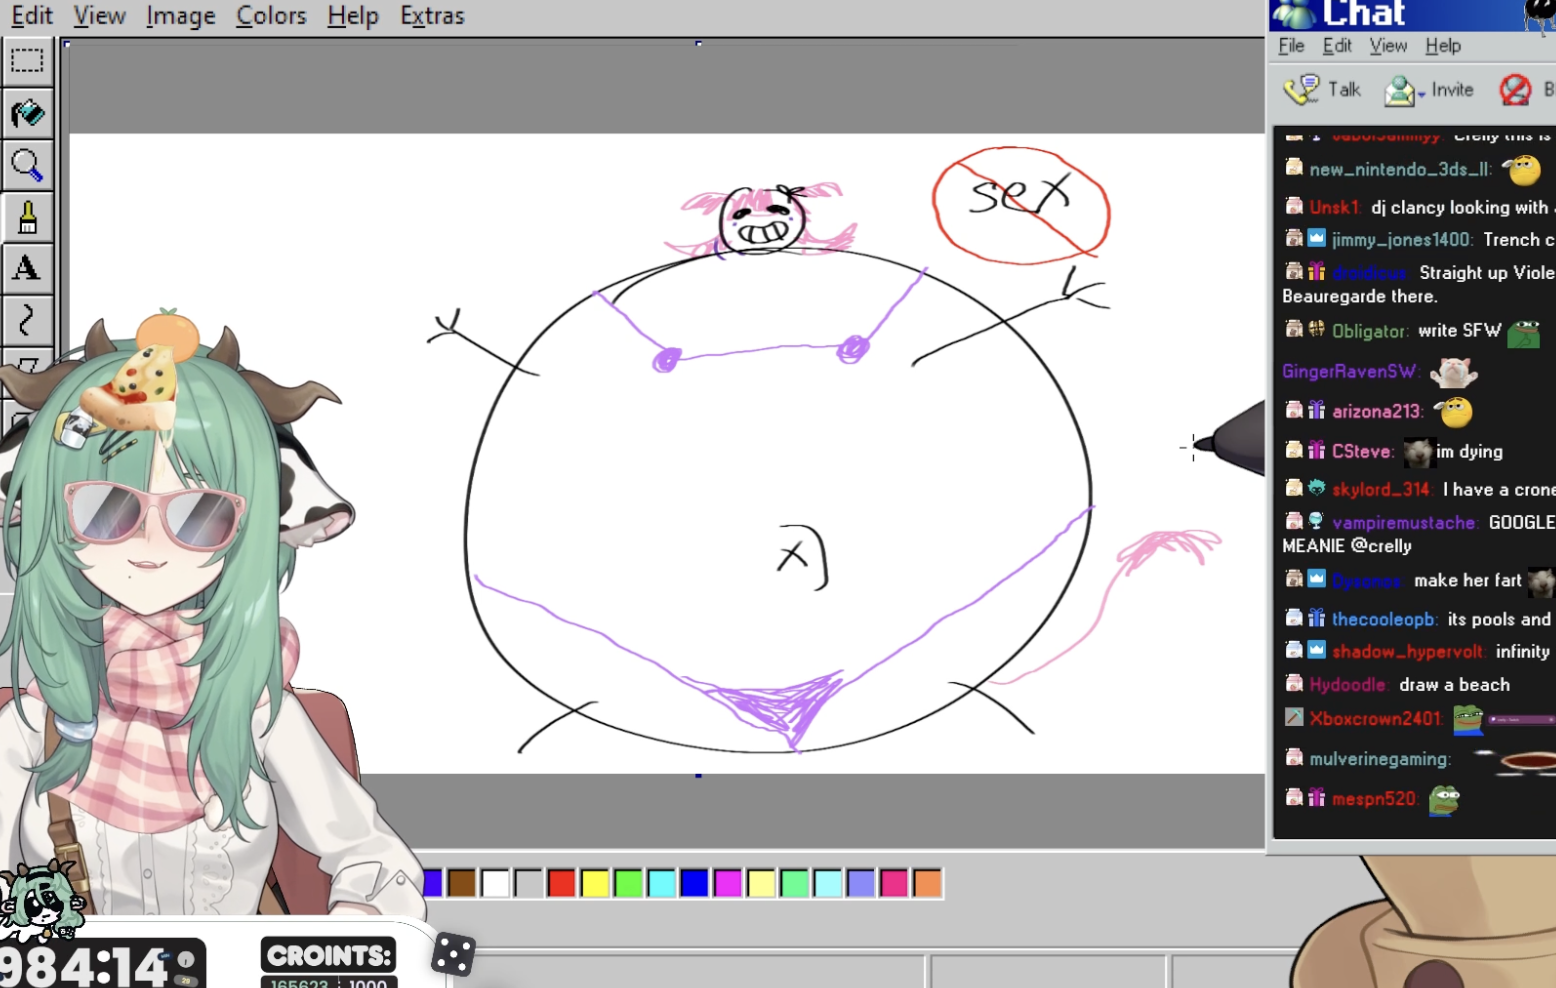Click the avatar emote before im dying
The height and width of the screenshot is (988, 1556).
point(1418,452)
